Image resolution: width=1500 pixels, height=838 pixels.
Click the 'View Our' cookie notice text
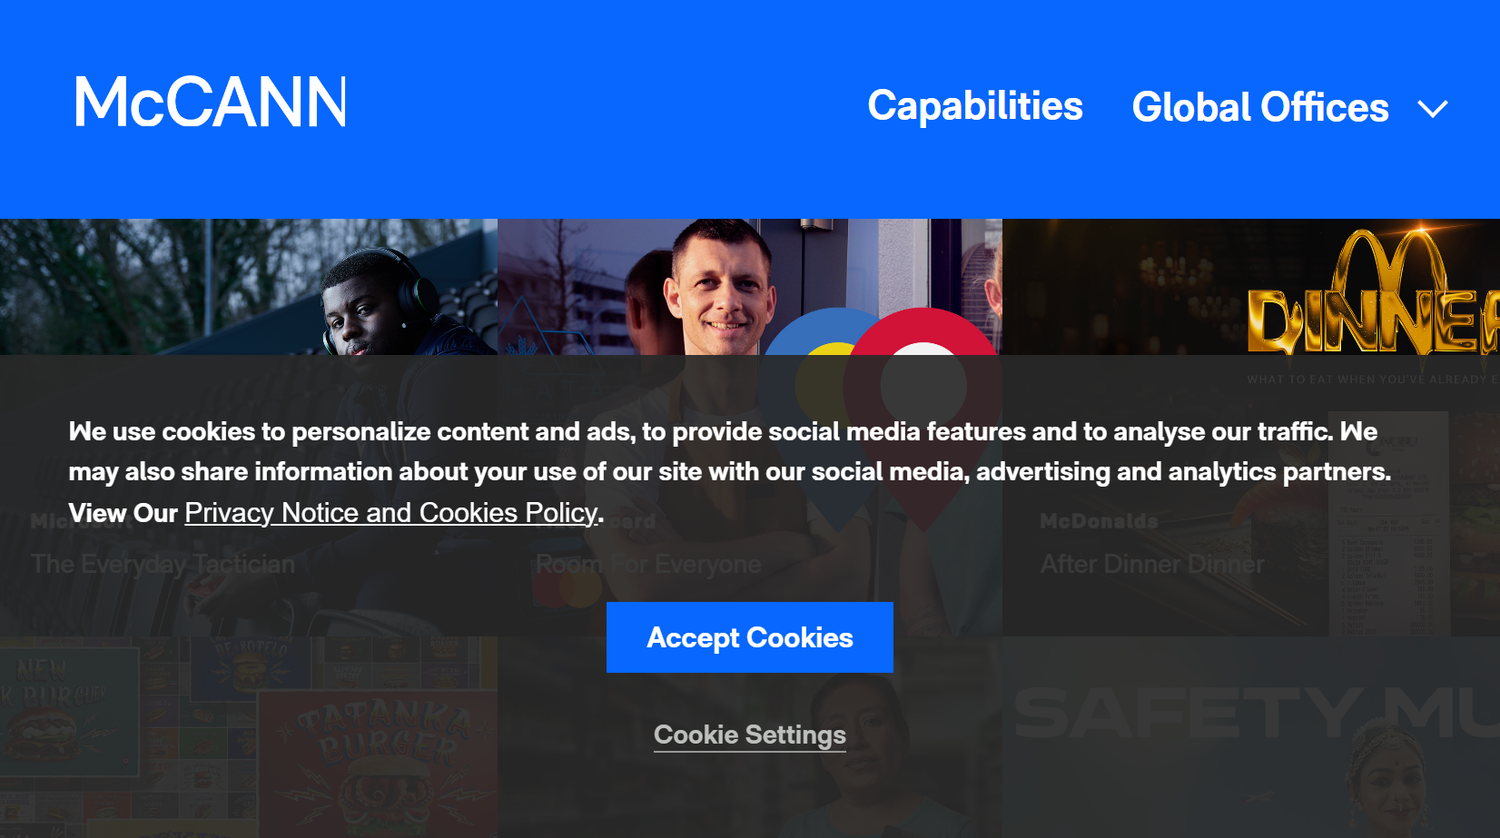(x=120, y=512)
